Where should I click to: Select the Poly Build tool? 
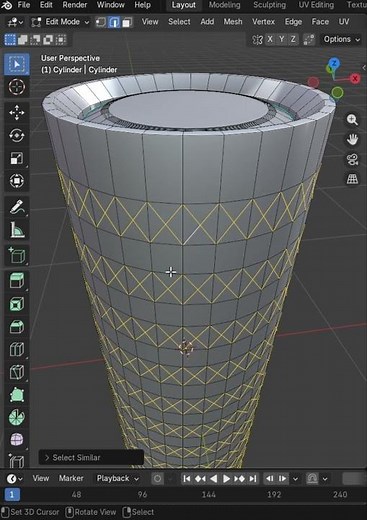[x=17, y=395]
